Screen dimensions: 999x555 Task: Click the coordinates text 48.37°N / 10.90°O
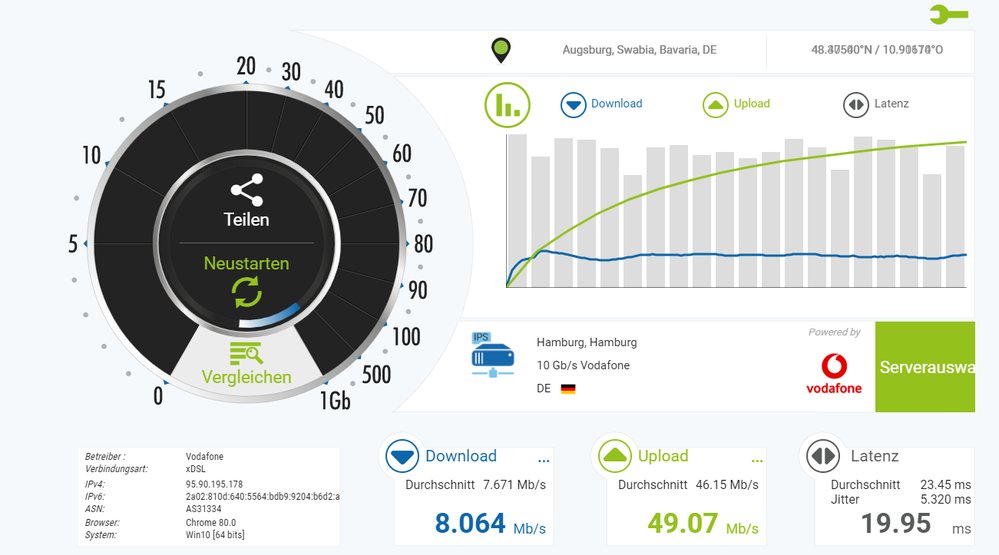(x=877, y=50)
